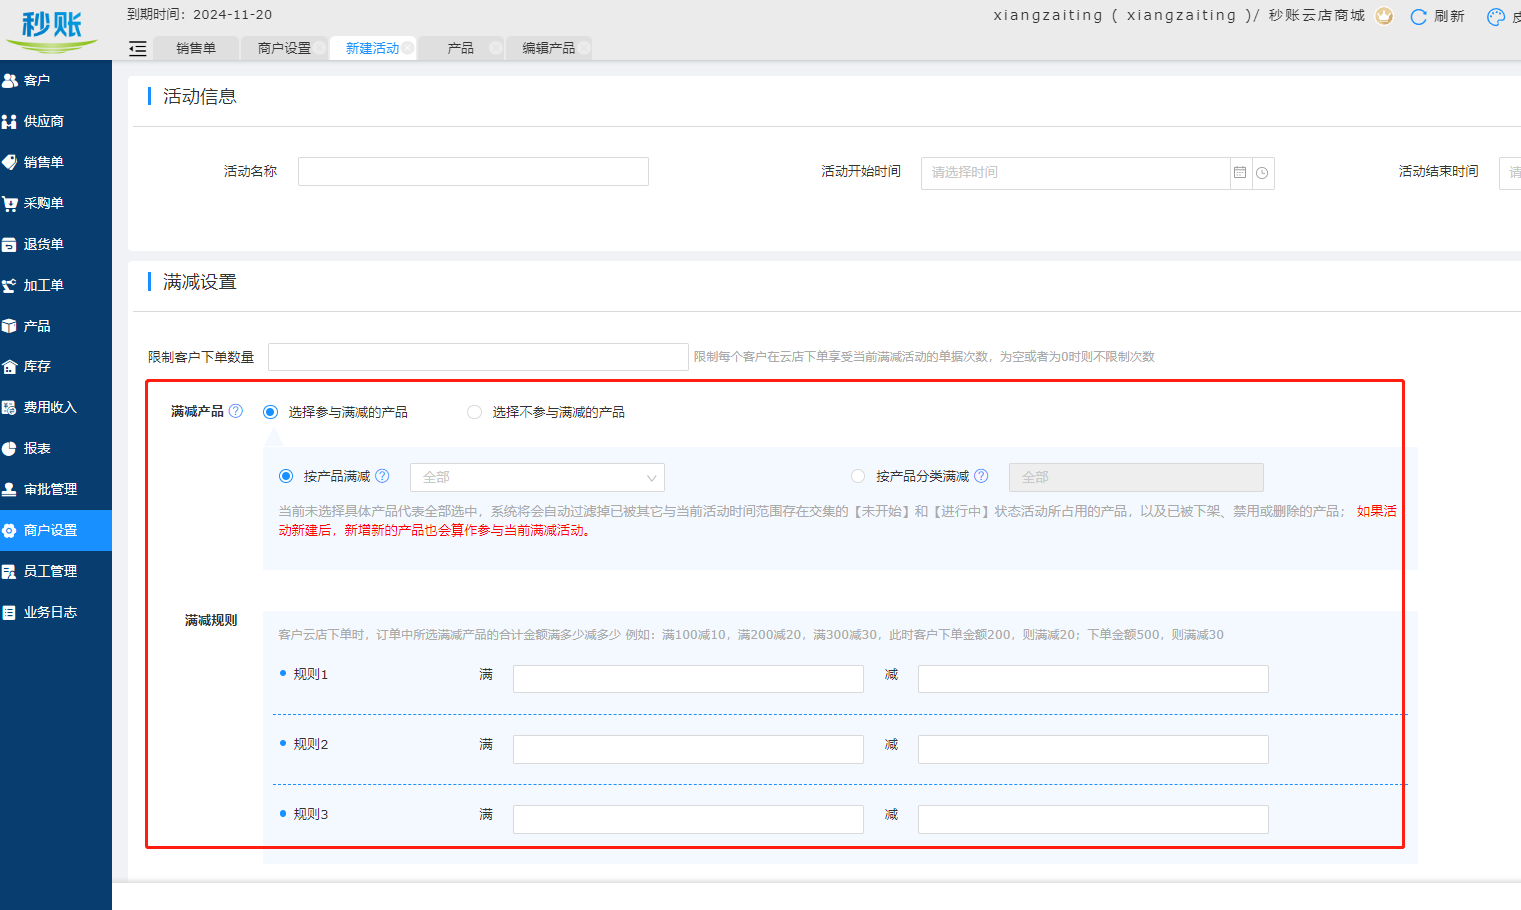Open 供应商 in the sidebar
This screenshot has width=1521, height=910.
pyautogui.click(x=56, y=121)
